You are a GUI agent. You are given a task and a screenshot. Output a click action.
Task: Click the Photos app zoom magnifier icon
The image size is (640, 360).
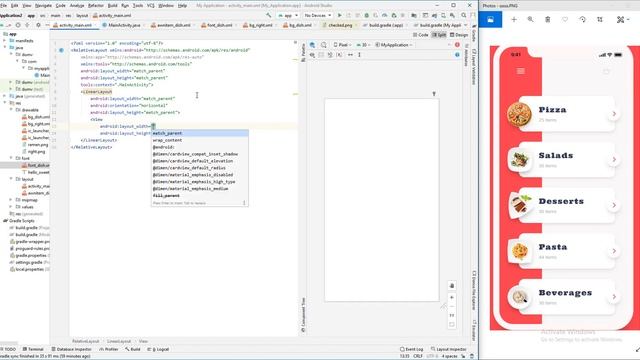tap(530, 20)
